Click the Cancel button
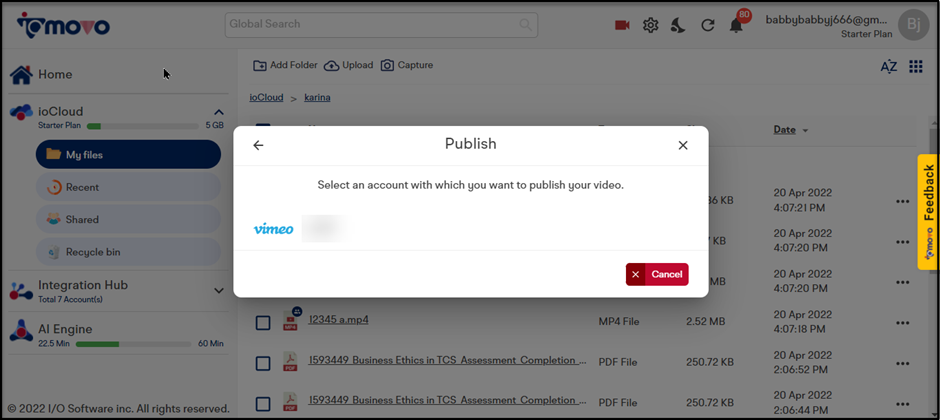The width and height of the screenshot is (940, 420). (657, 274)
